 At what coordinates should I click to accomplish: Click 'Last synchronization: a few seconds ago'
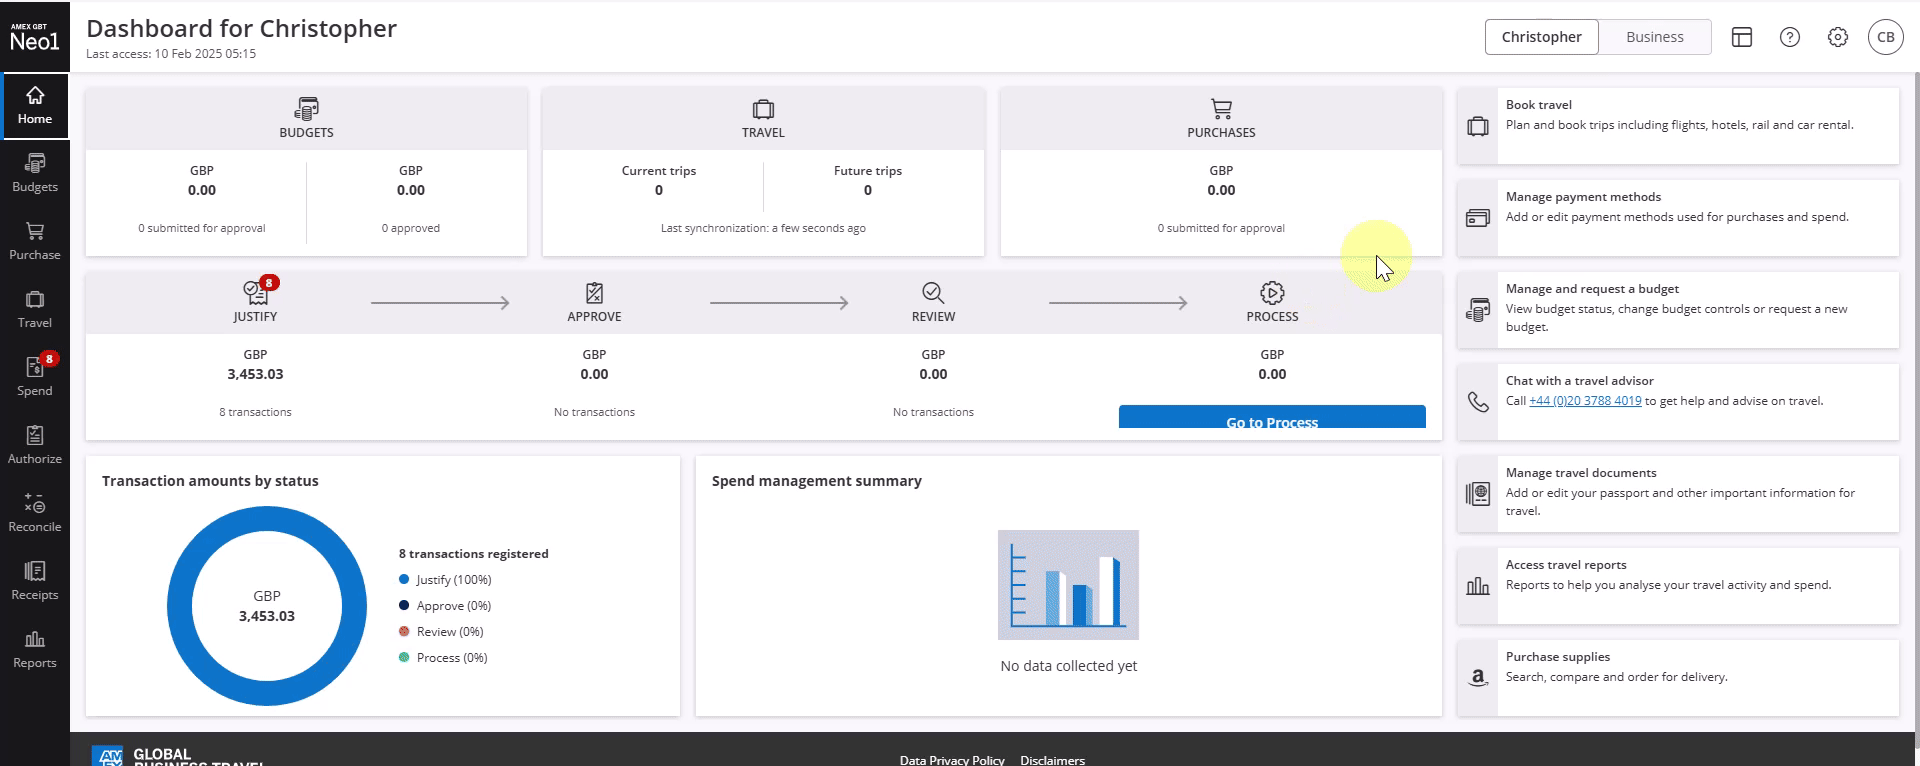763,228
